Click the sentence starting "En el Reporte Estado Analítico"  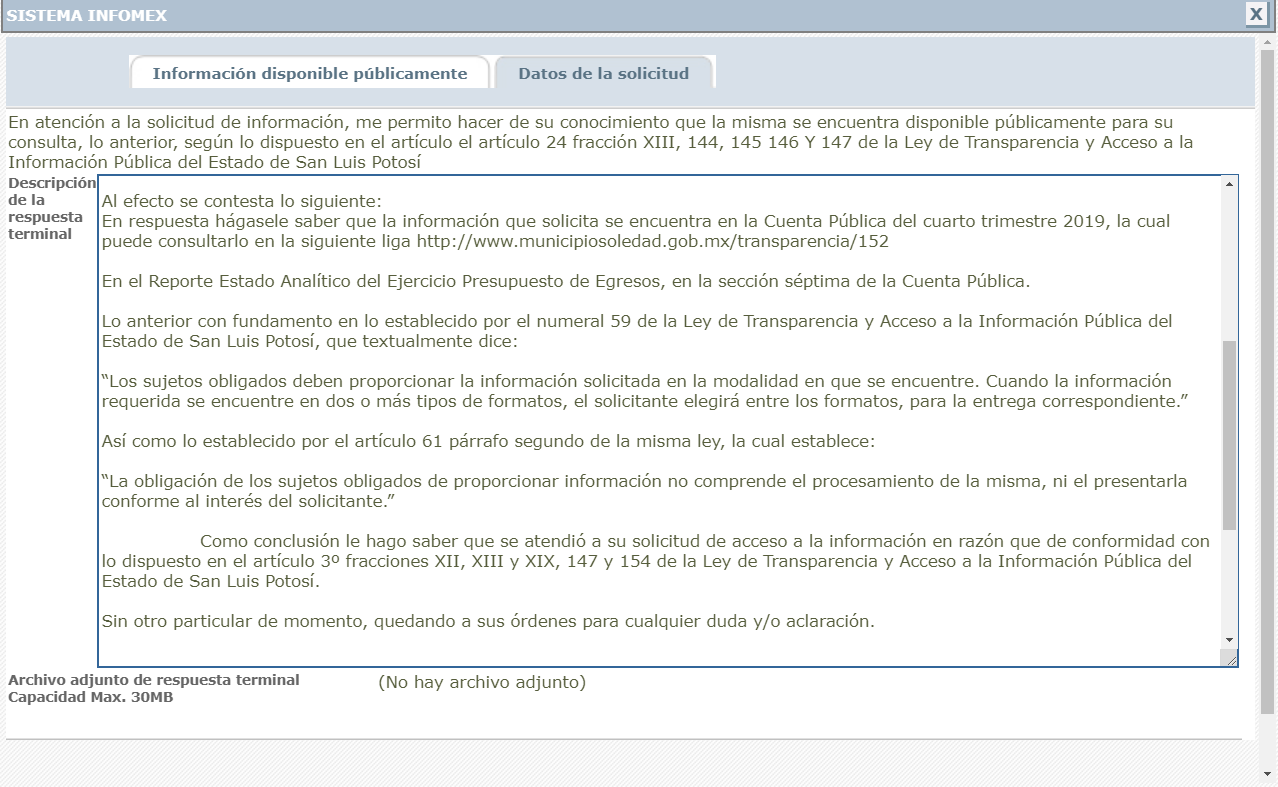tap(566, 281)
